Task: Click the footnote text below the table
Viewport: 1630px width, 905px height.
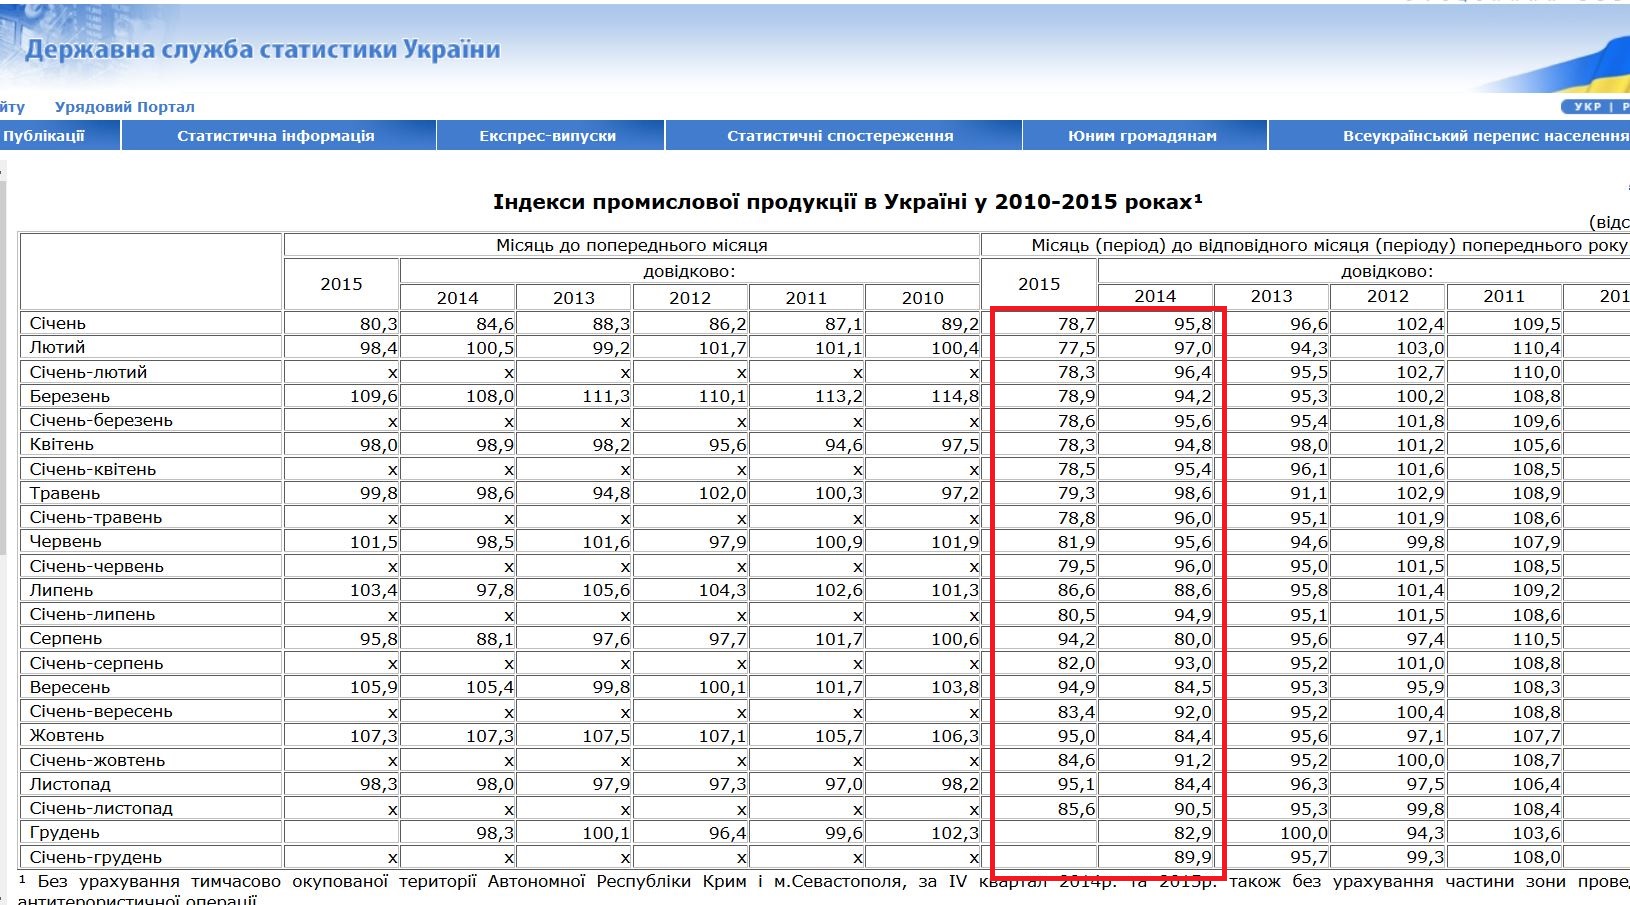Action: pyautogui.click(x=500, y=882)
